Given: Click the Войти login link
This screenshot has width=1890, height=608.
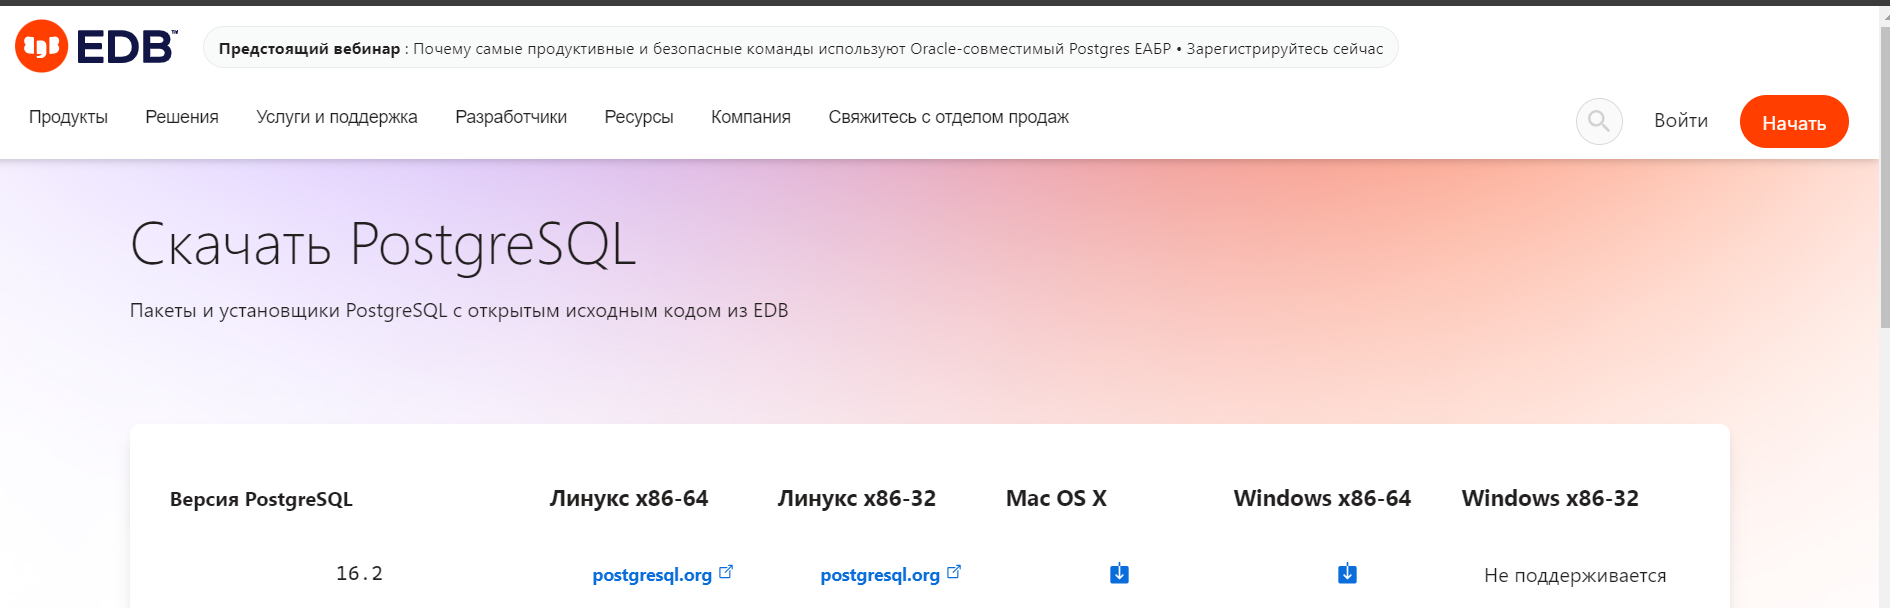Looking at the screenshot, I should pos(1681,121).
